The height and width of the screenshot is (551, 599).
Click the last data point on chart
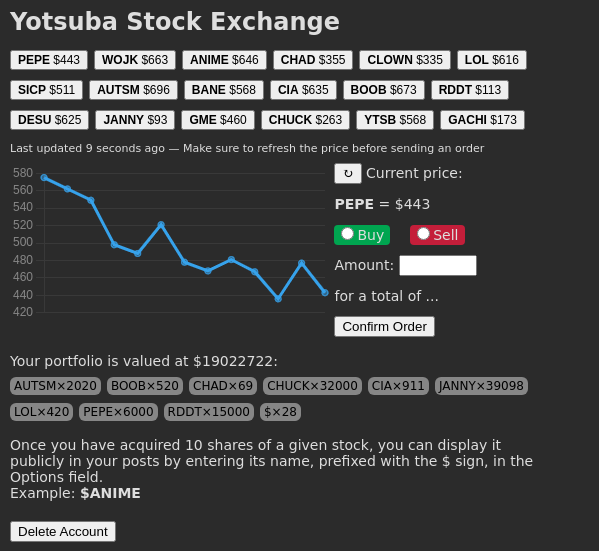coord(325,293)
